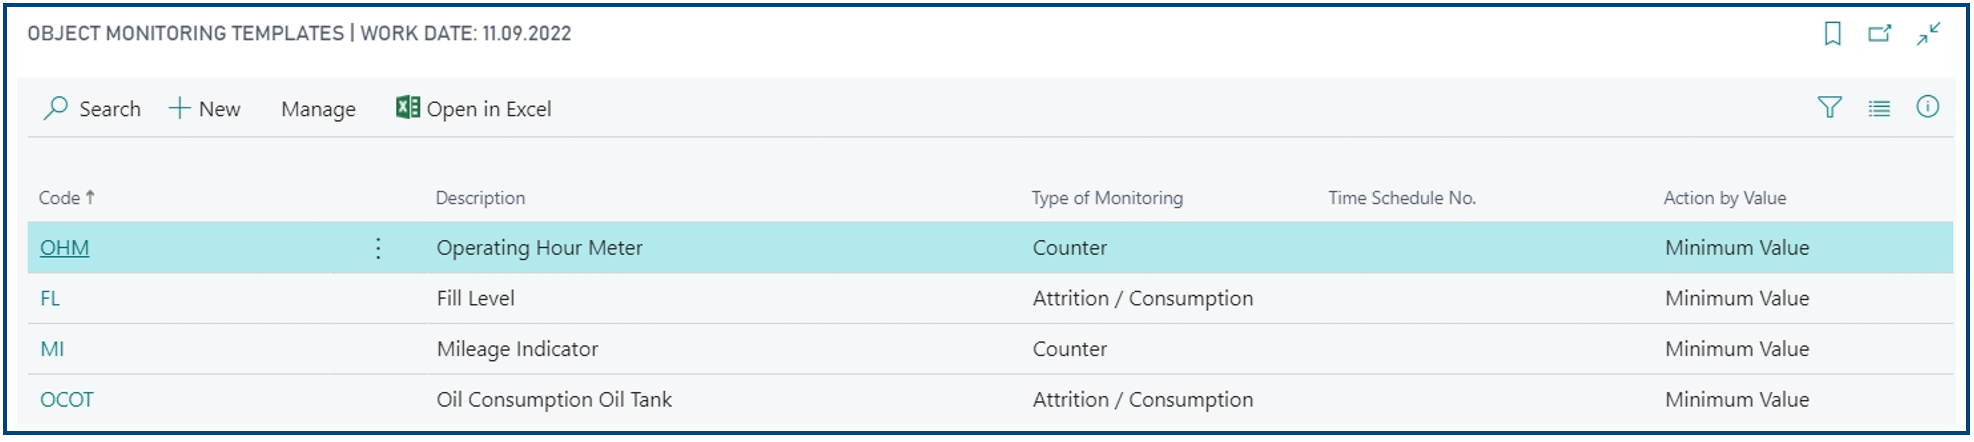The image size is (1974, 442).
Task: Open the OHM template link
Action: (64, 248)
